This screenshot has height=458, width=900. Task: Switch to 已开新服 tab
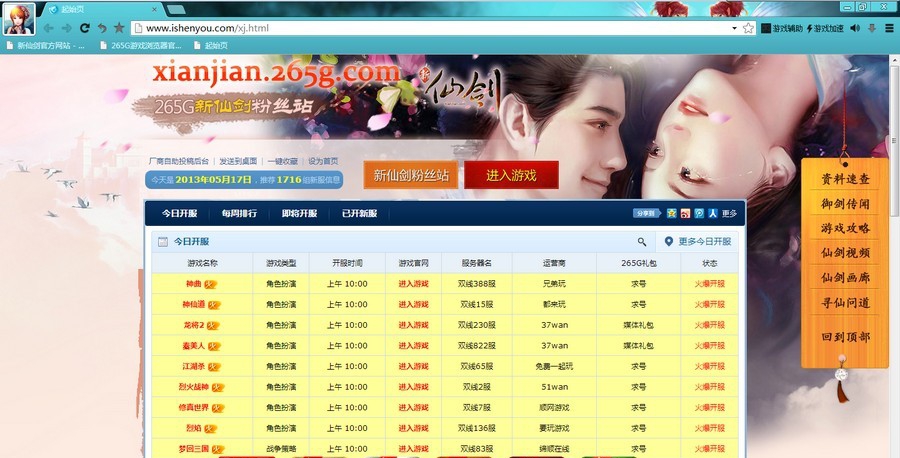(x=360, y=213)
